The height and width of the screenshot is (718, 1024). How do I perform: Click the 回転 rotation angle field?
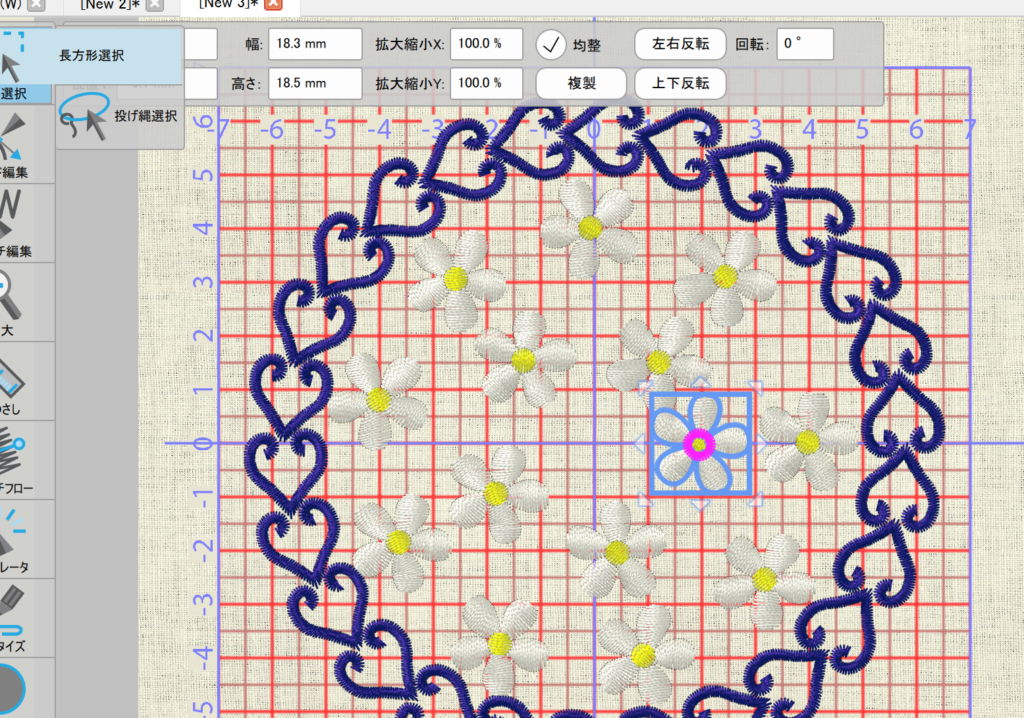804,44
